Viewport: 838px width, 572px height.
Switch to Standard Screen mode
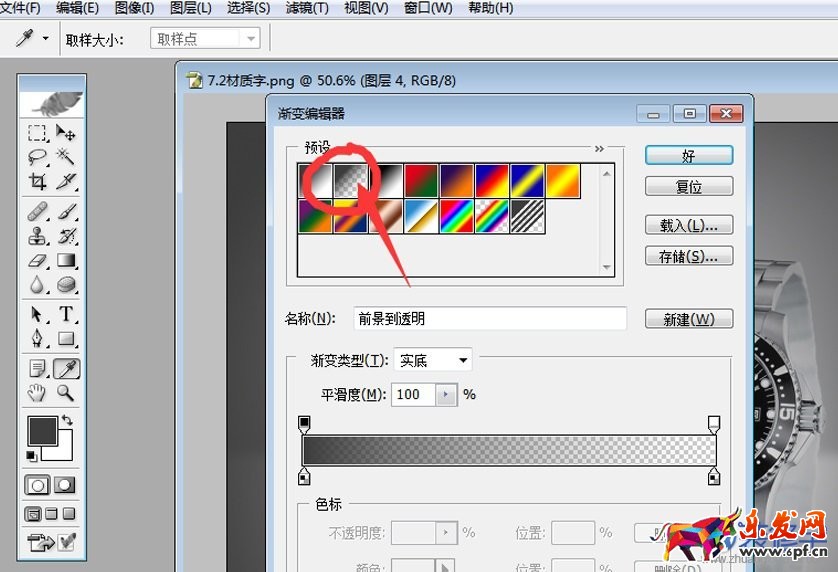[x=34, y=515]
